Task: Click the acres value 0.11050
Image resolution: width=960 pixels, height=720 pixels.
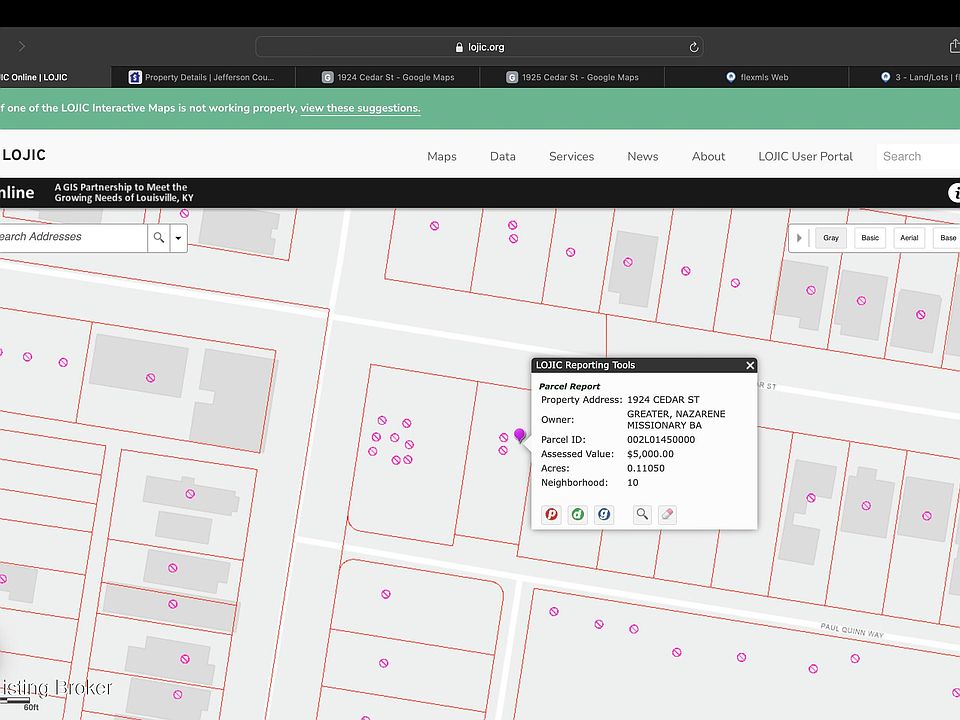Action: pos(645,468)
